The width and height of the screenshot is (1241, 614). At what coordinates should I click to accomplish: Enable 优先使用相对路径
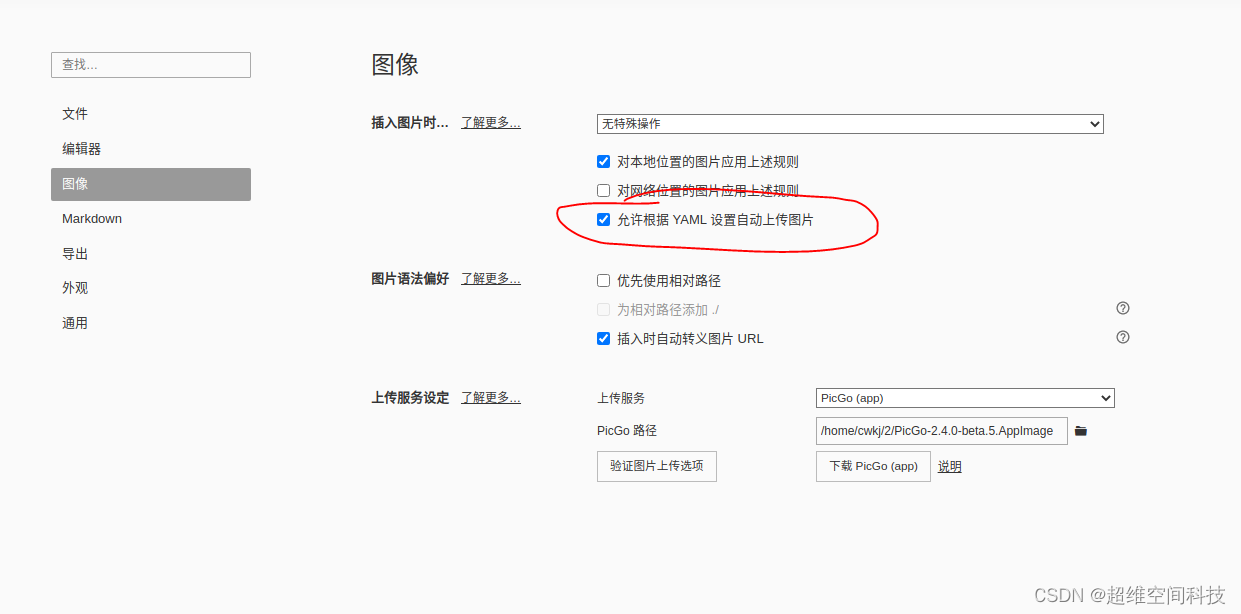pyautogui.click(x=603, y=280)
